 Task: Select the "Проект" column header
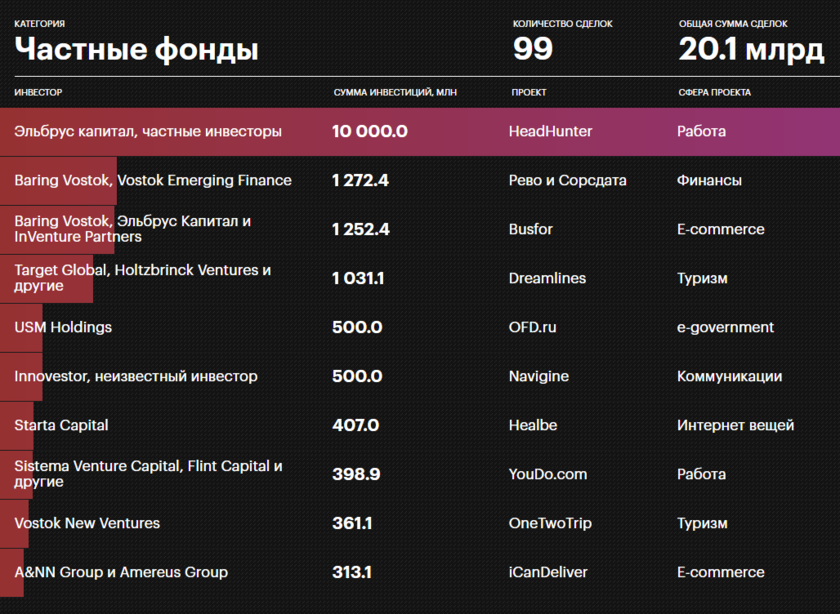coord(529,92)
